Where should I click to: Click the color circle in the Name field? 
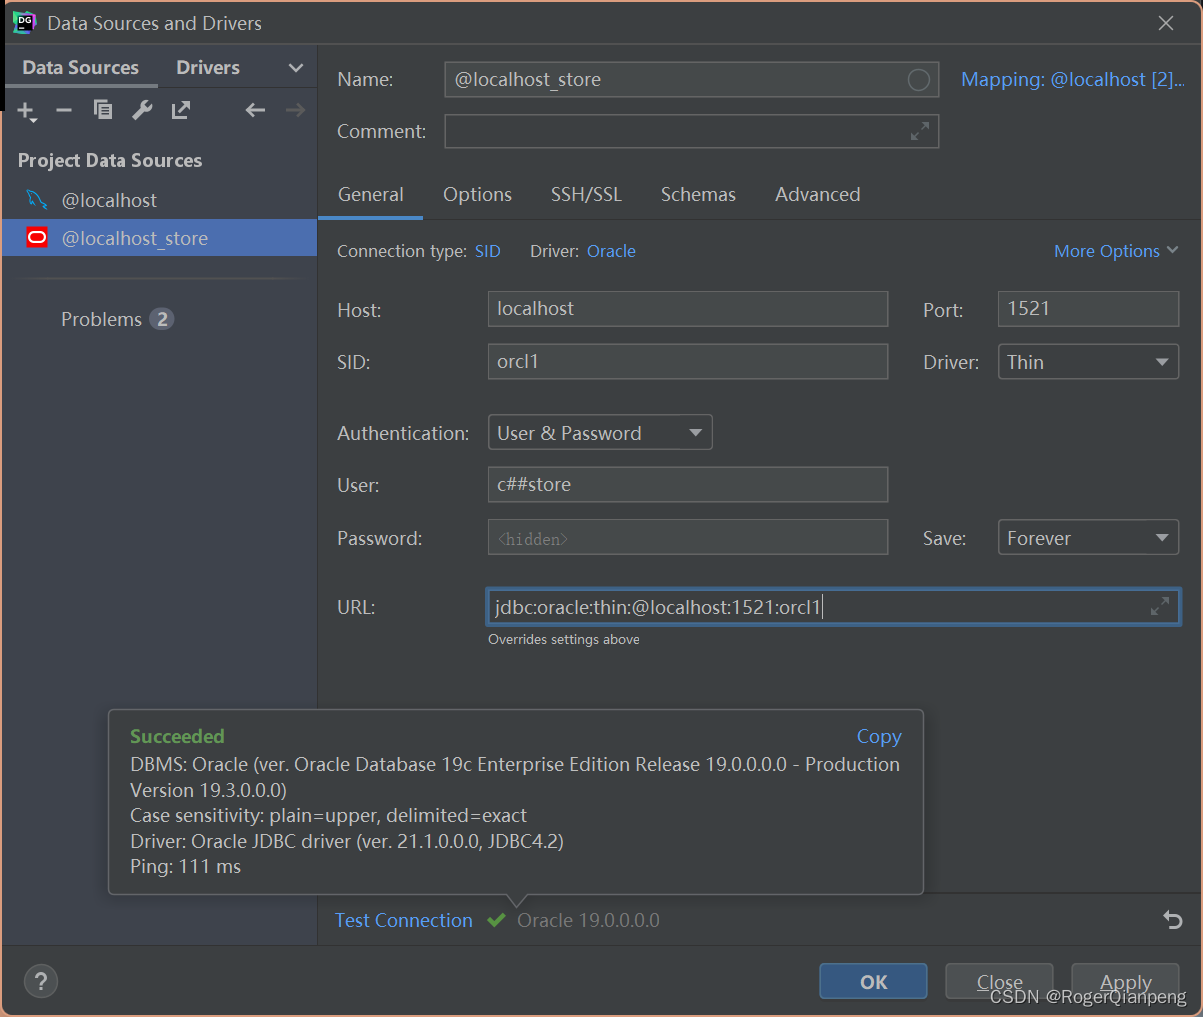coord(918,80)
